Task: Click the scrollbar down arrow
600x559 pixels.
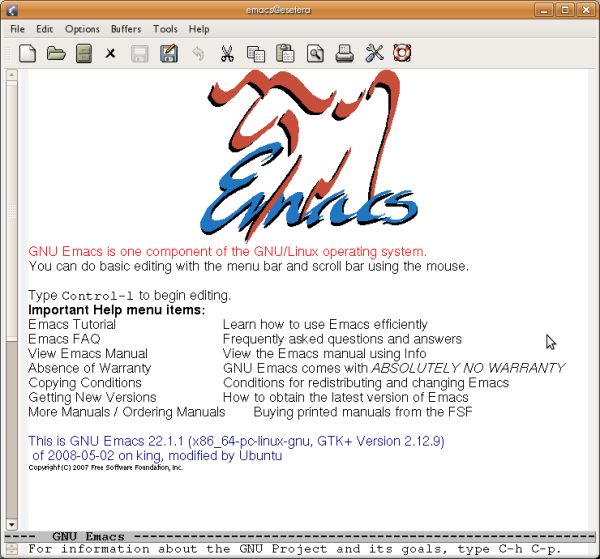Action: click(12, 525)
